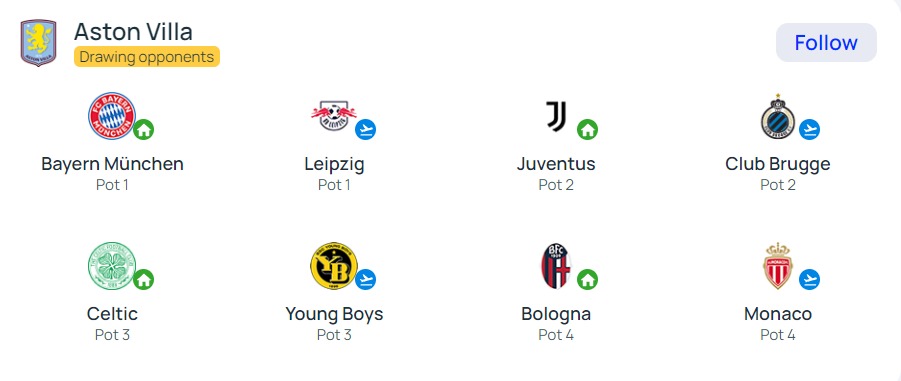Click the home icon next to Juventus

tap(587, 130)
